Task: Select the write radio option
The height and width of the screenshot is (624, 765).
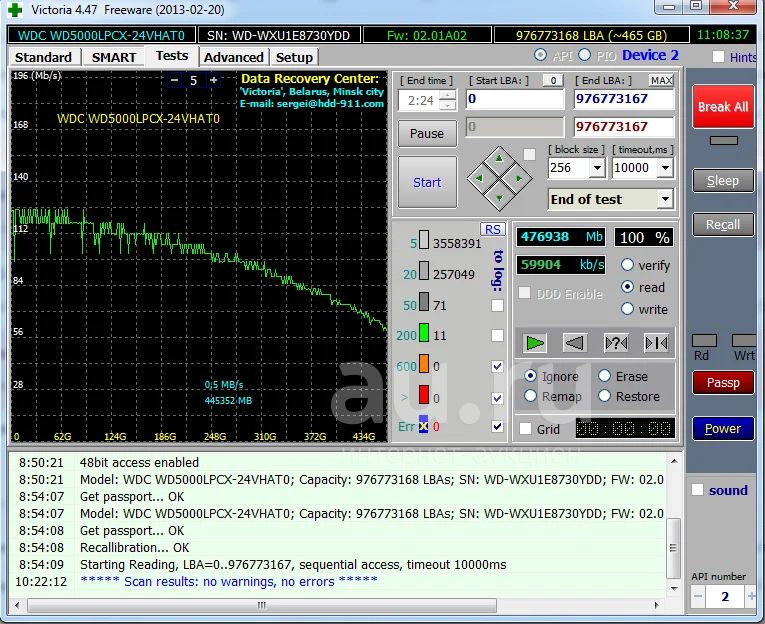Action: (x=627, y=309)
